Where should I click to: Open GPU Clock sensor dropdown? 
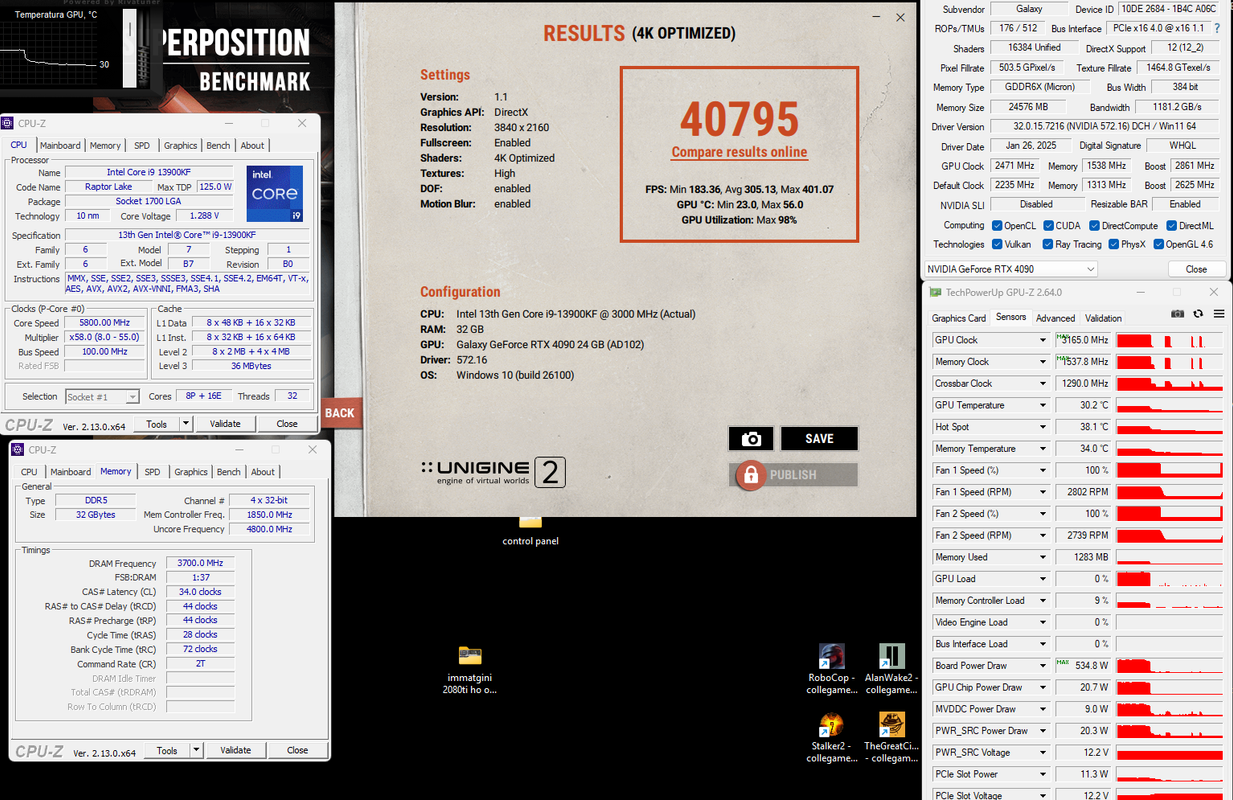(1043, 340)
